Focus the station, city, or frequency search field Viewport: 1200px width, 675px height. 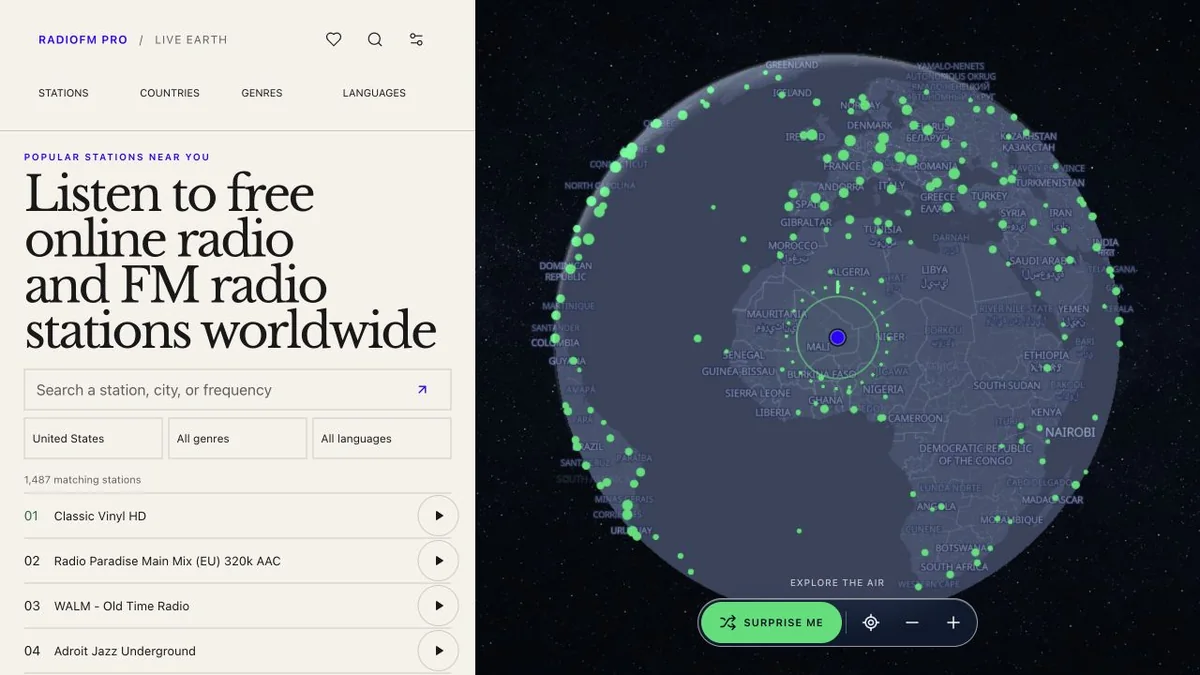237,390
